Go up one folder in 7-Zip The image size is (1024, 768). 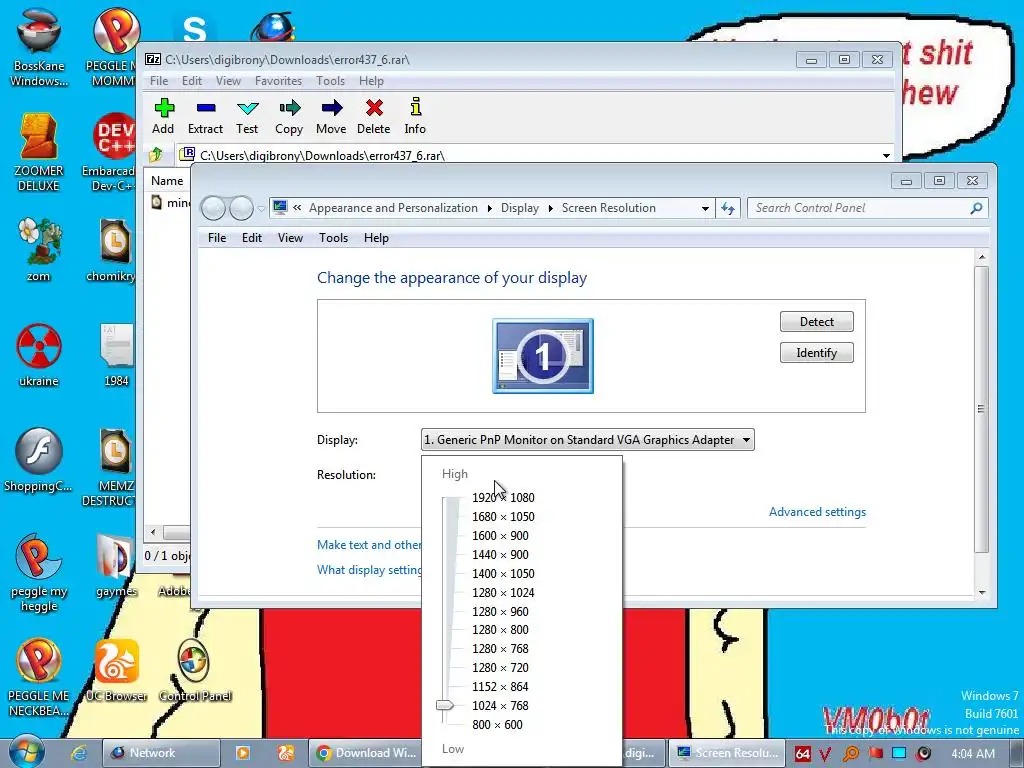coord(156,155)
